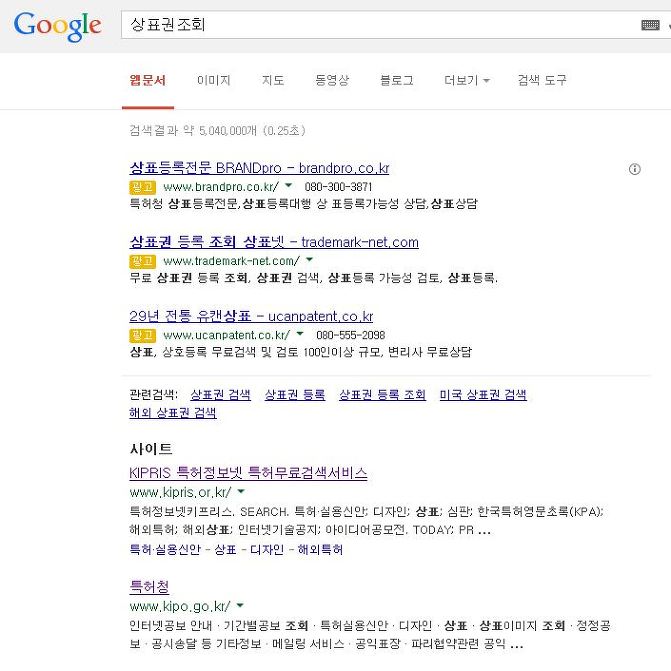Screen dimensions: 671x671
Task: Expand the arrow next to www.kipris.or.kr
Action: click(241, 491)
